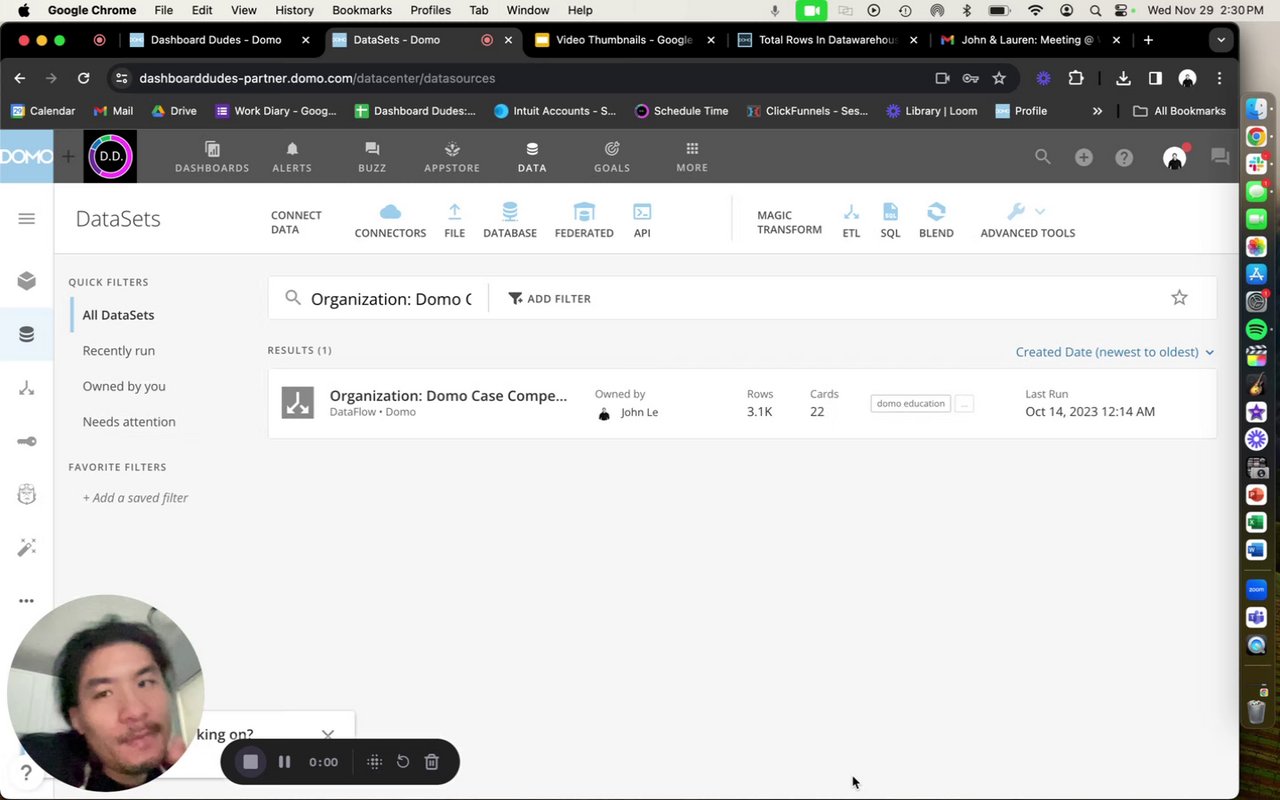Open the DataFlows sidebar icon
The image size is (1280, 800).
click(27, 388)
